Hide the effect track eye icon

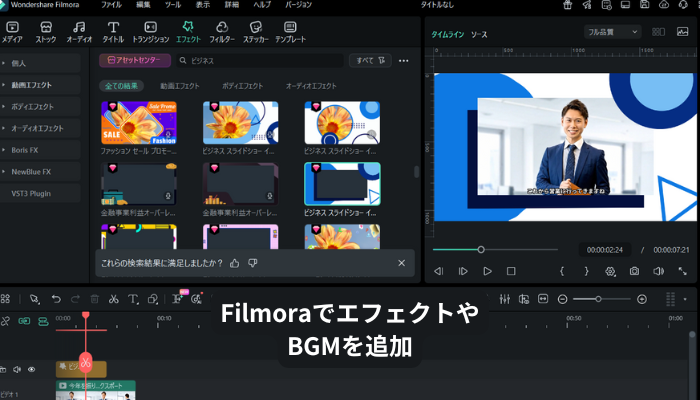(x=31, y=370)
